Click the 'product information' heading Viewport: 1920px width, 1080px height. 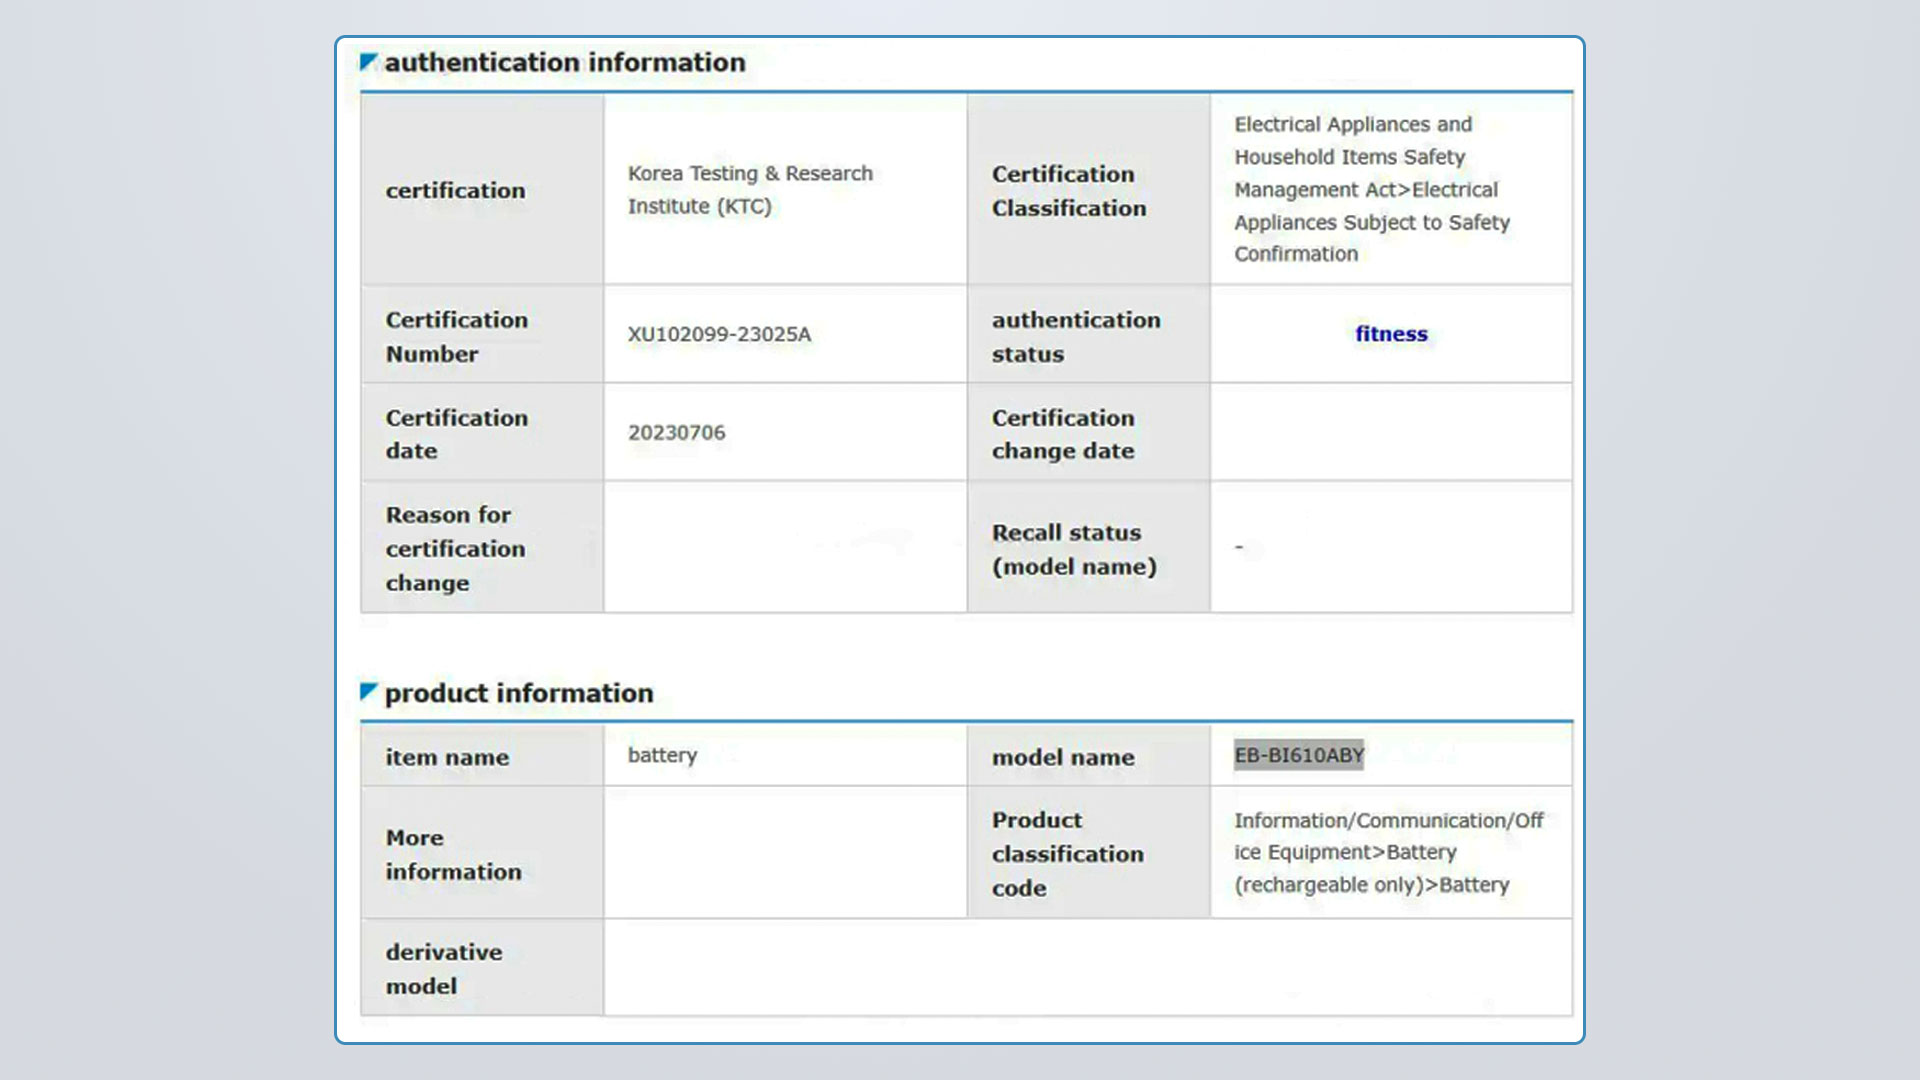(519, 692)
